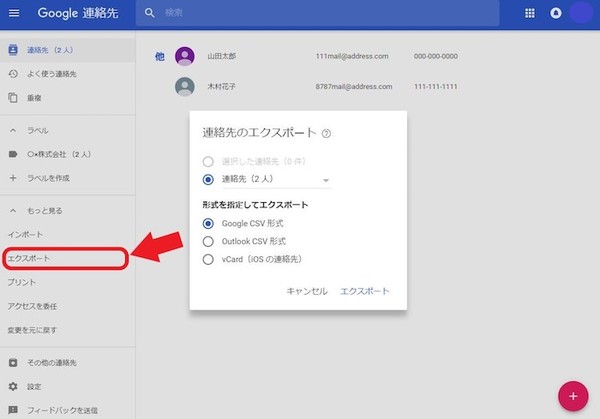Open 設定 gear in sidebar
Screen dimensions: 600x419
coord(13,386)
